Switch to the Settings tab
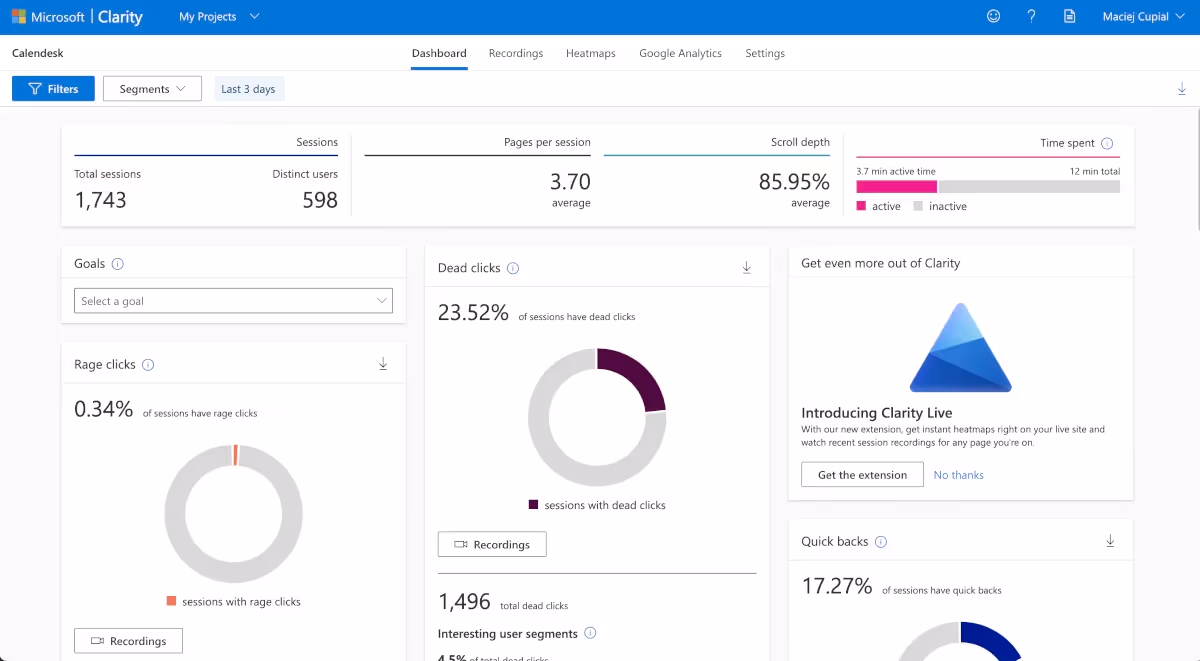 765,53
